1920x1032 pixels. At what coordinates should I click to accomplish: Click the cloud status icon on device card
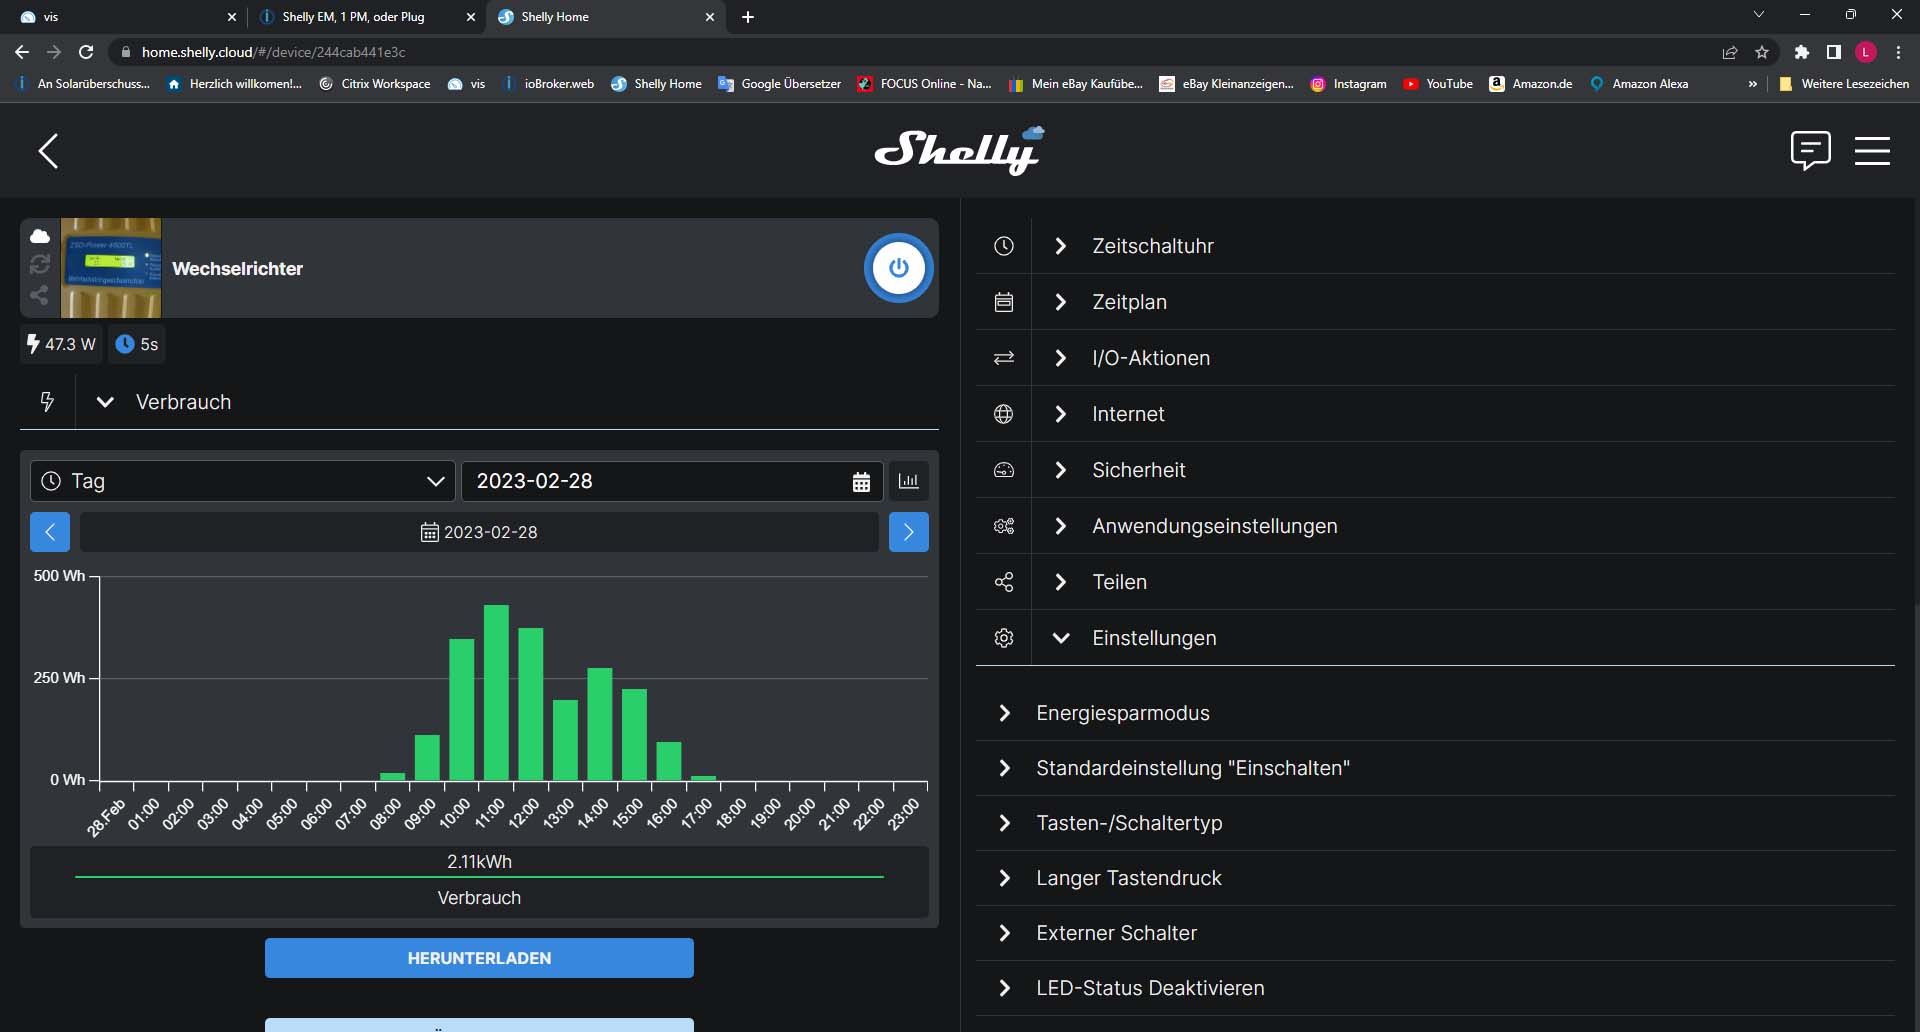click(40, 236)
